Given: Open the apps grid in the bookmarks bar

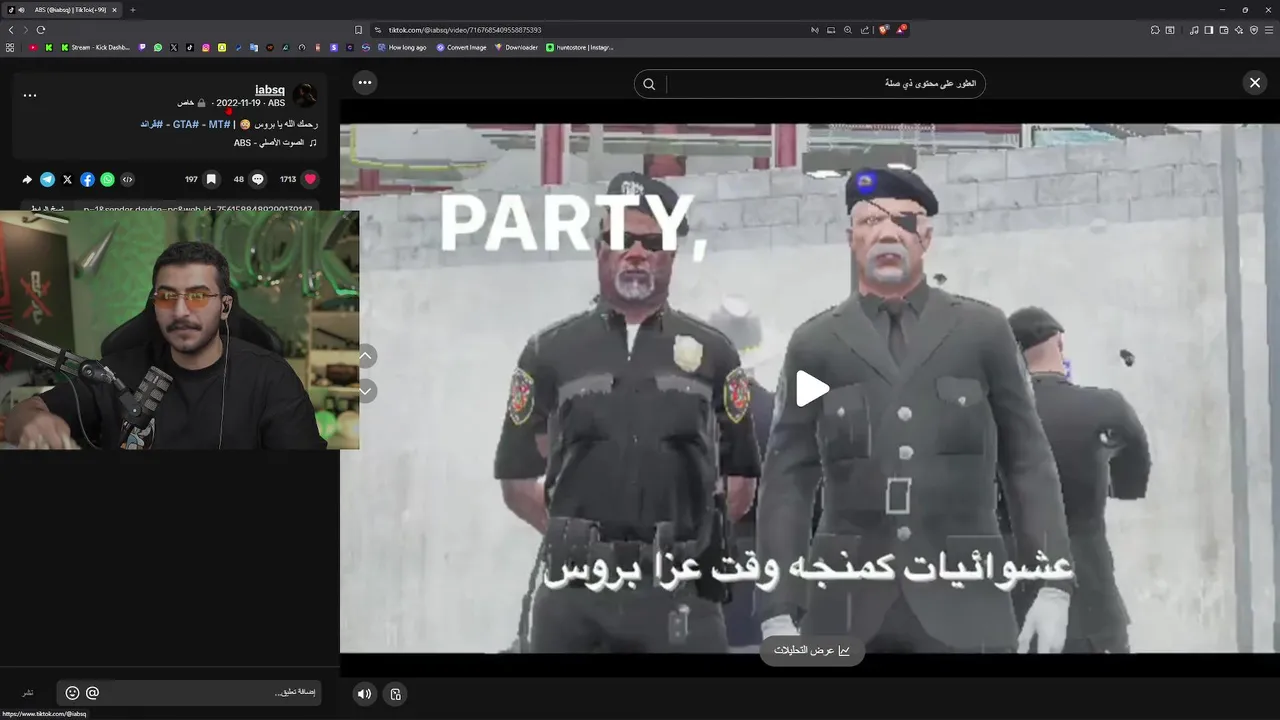Looking at the screenshot, I should pos(10,47).
